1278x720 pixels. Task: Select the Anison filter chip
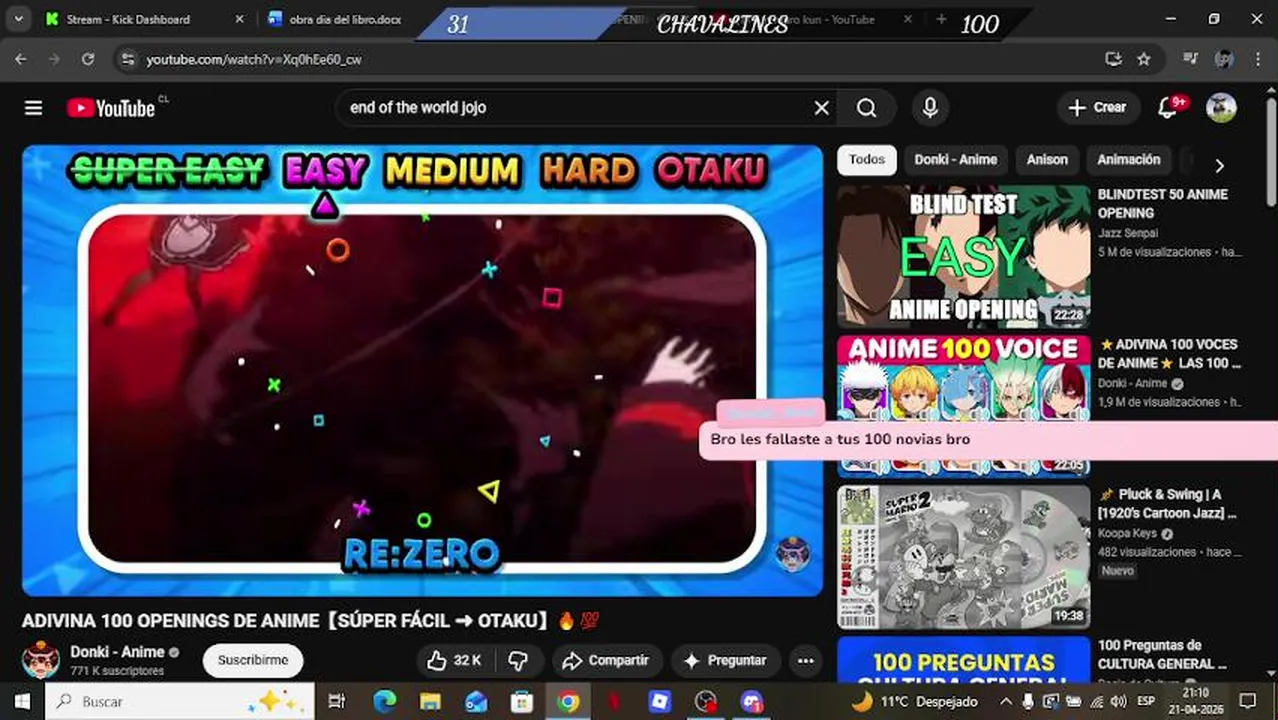pos(1047,160)
